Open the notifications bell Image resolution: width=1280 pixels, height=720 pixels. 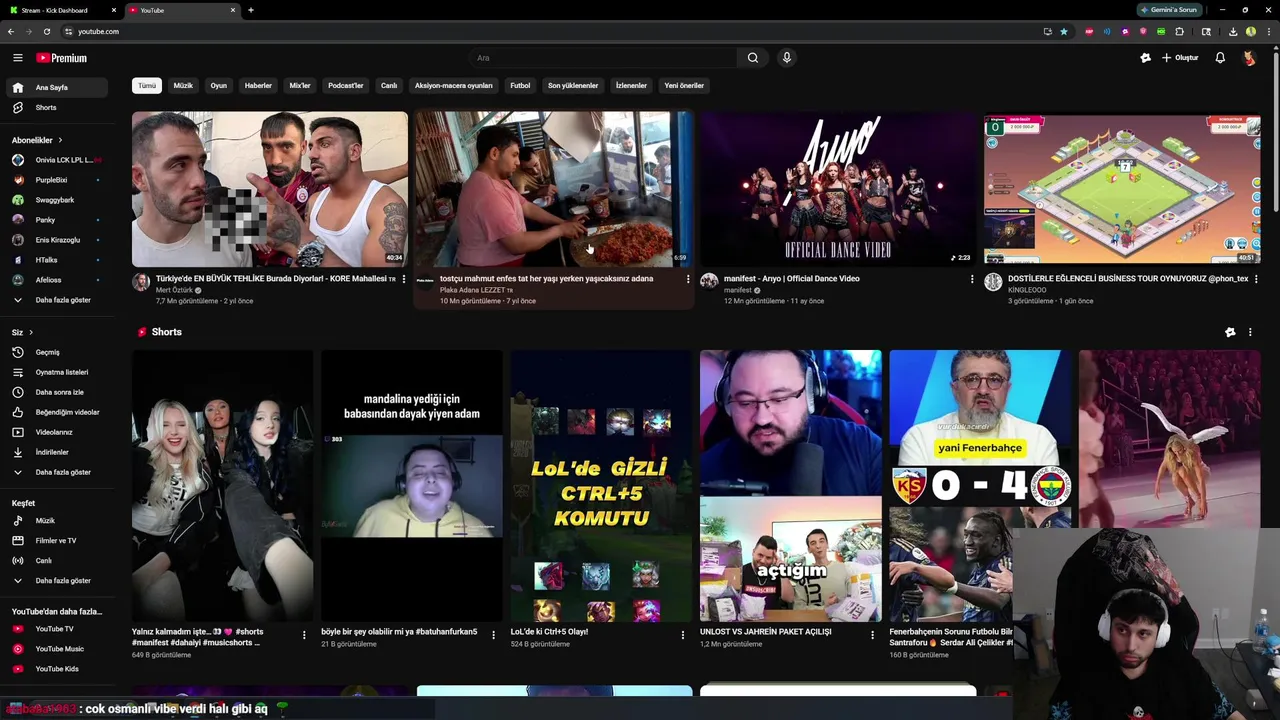pos(1220,58)
